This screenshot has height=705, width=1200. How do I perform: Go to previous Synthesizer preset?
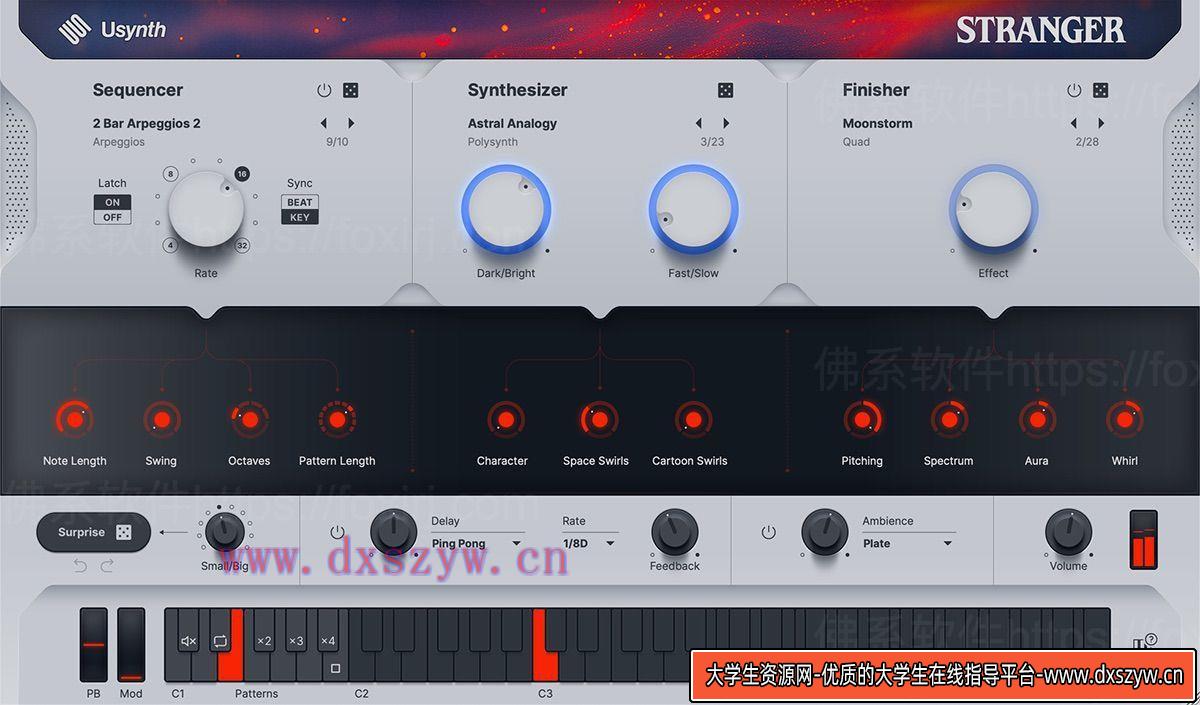tap(698, 124)
